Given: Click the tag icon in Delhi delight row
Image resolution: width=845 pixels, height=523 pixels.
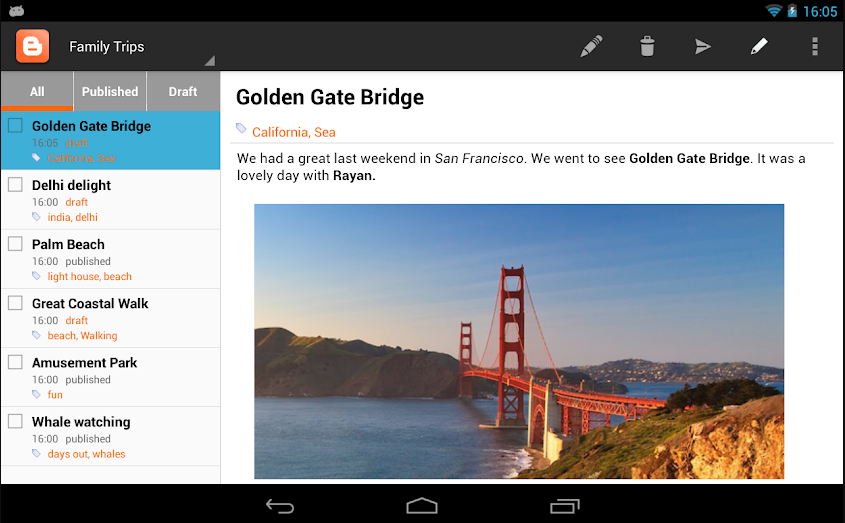Looking at the screenshot, I should [x=36, y=217].
